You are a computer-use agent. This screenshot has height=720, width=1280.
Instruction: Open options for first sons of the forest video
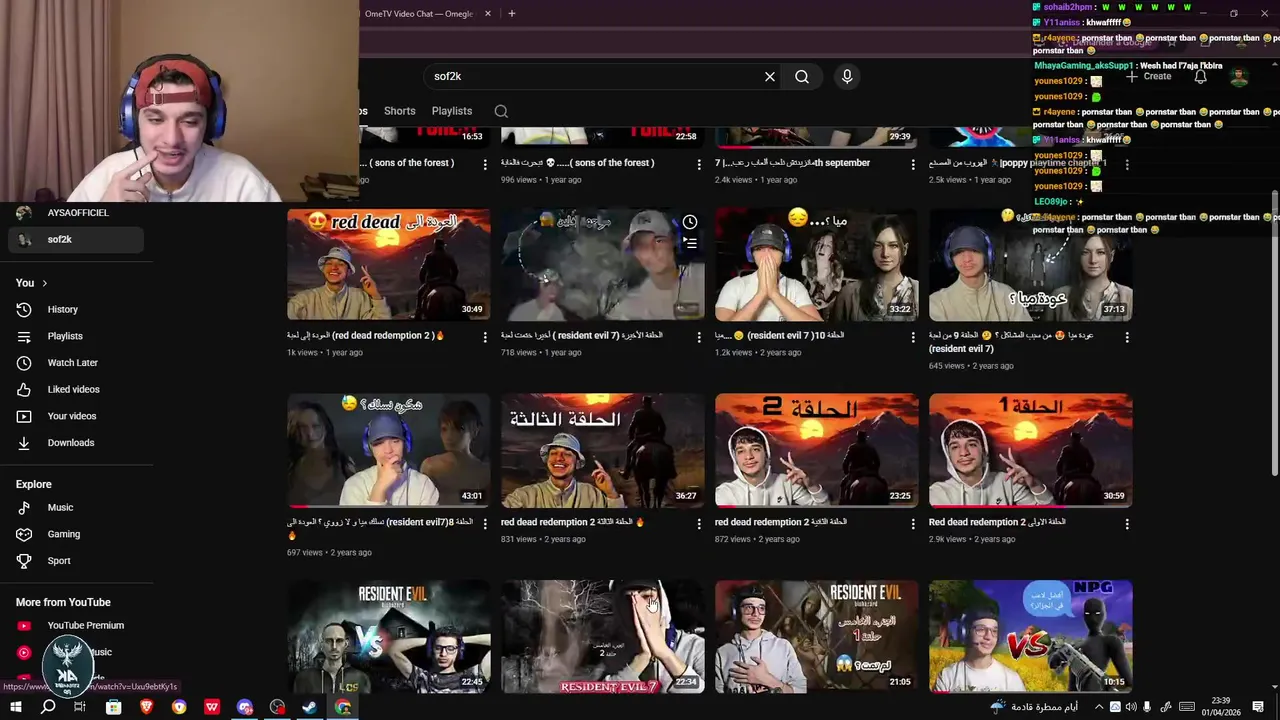485,165
